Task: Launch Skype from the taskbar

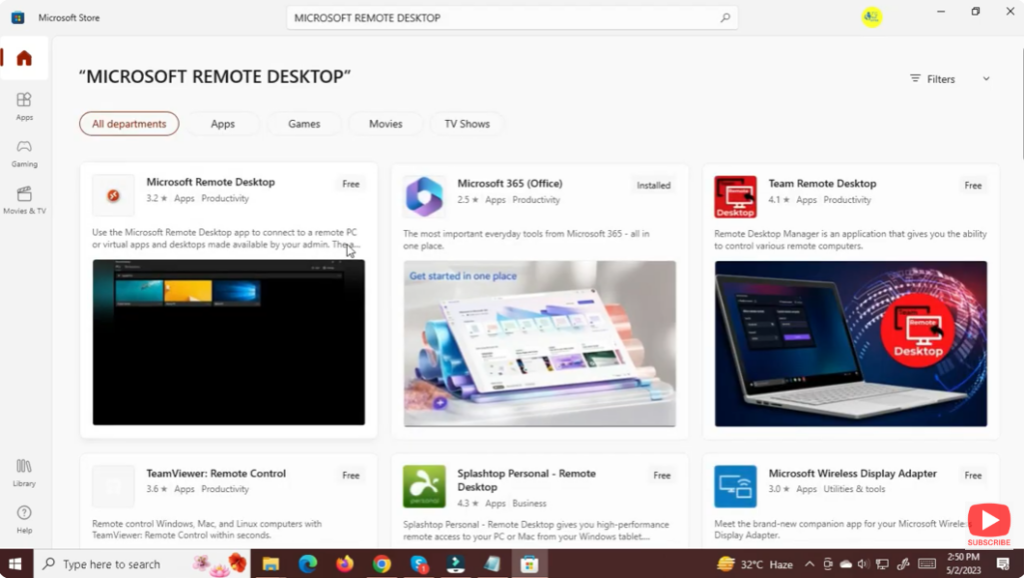Action: [x=418, y=564]
